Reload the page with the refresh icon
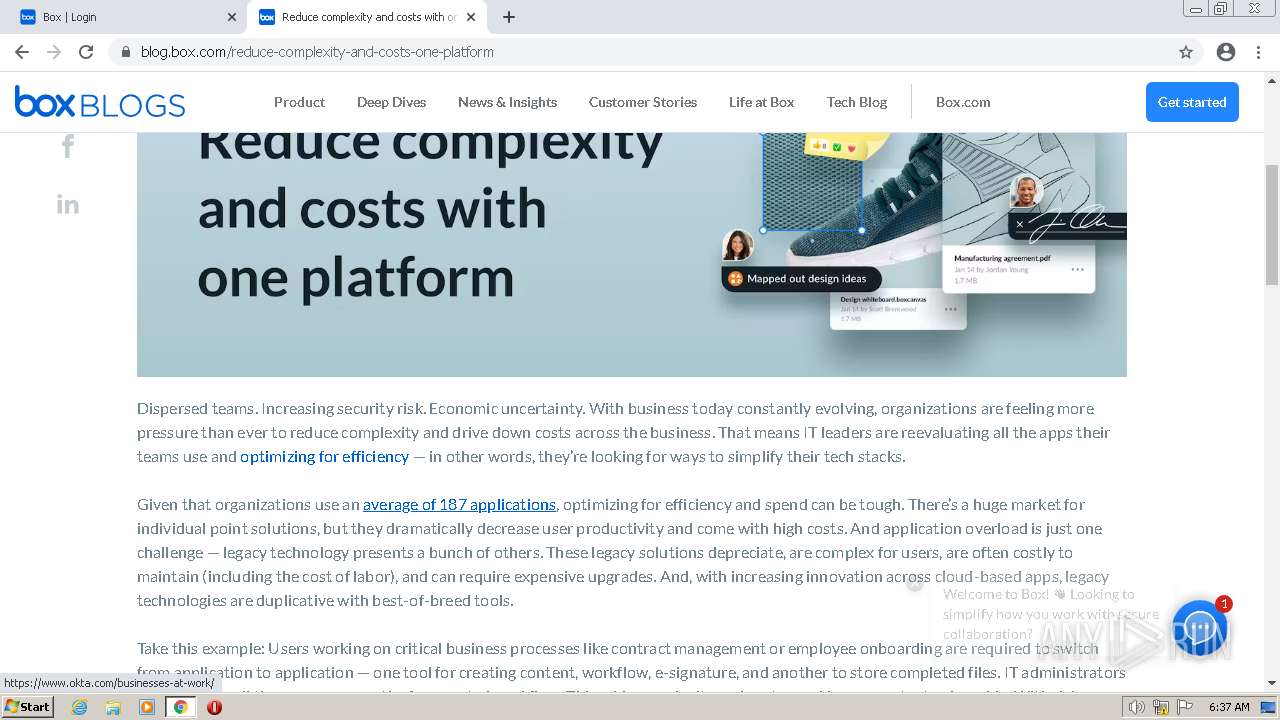 (x=86, y=52)
